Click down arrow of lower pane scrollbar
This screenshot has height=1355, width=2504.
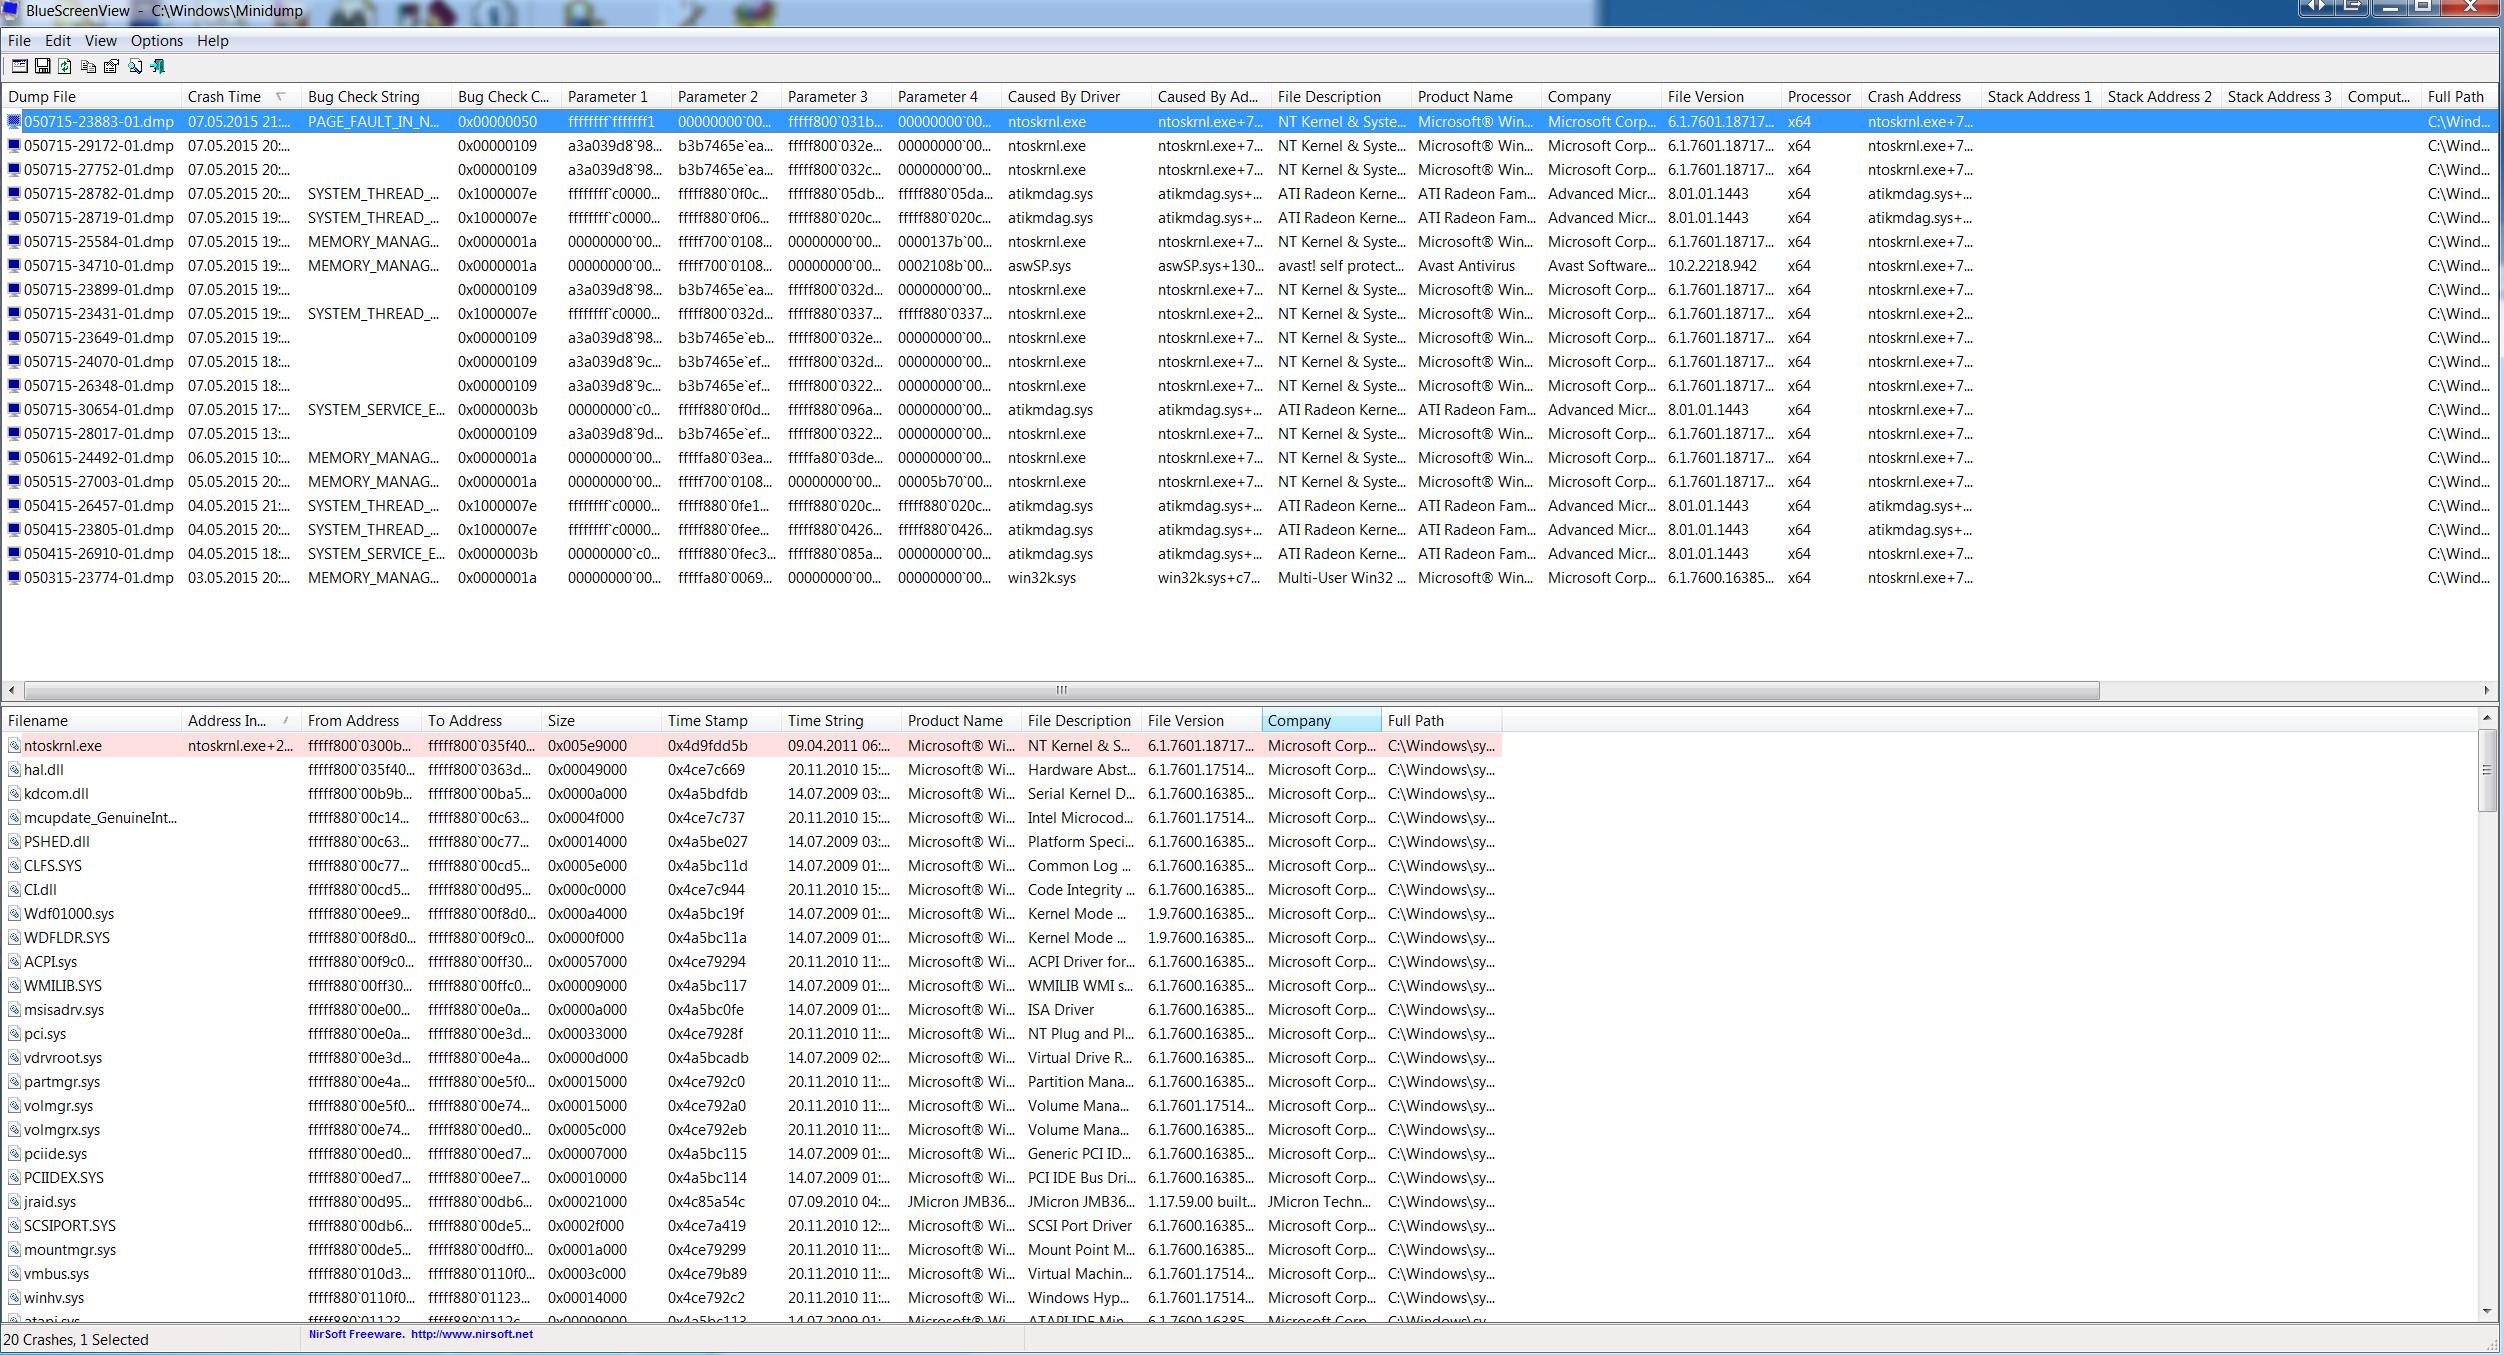click(x=2487, y=1311)
